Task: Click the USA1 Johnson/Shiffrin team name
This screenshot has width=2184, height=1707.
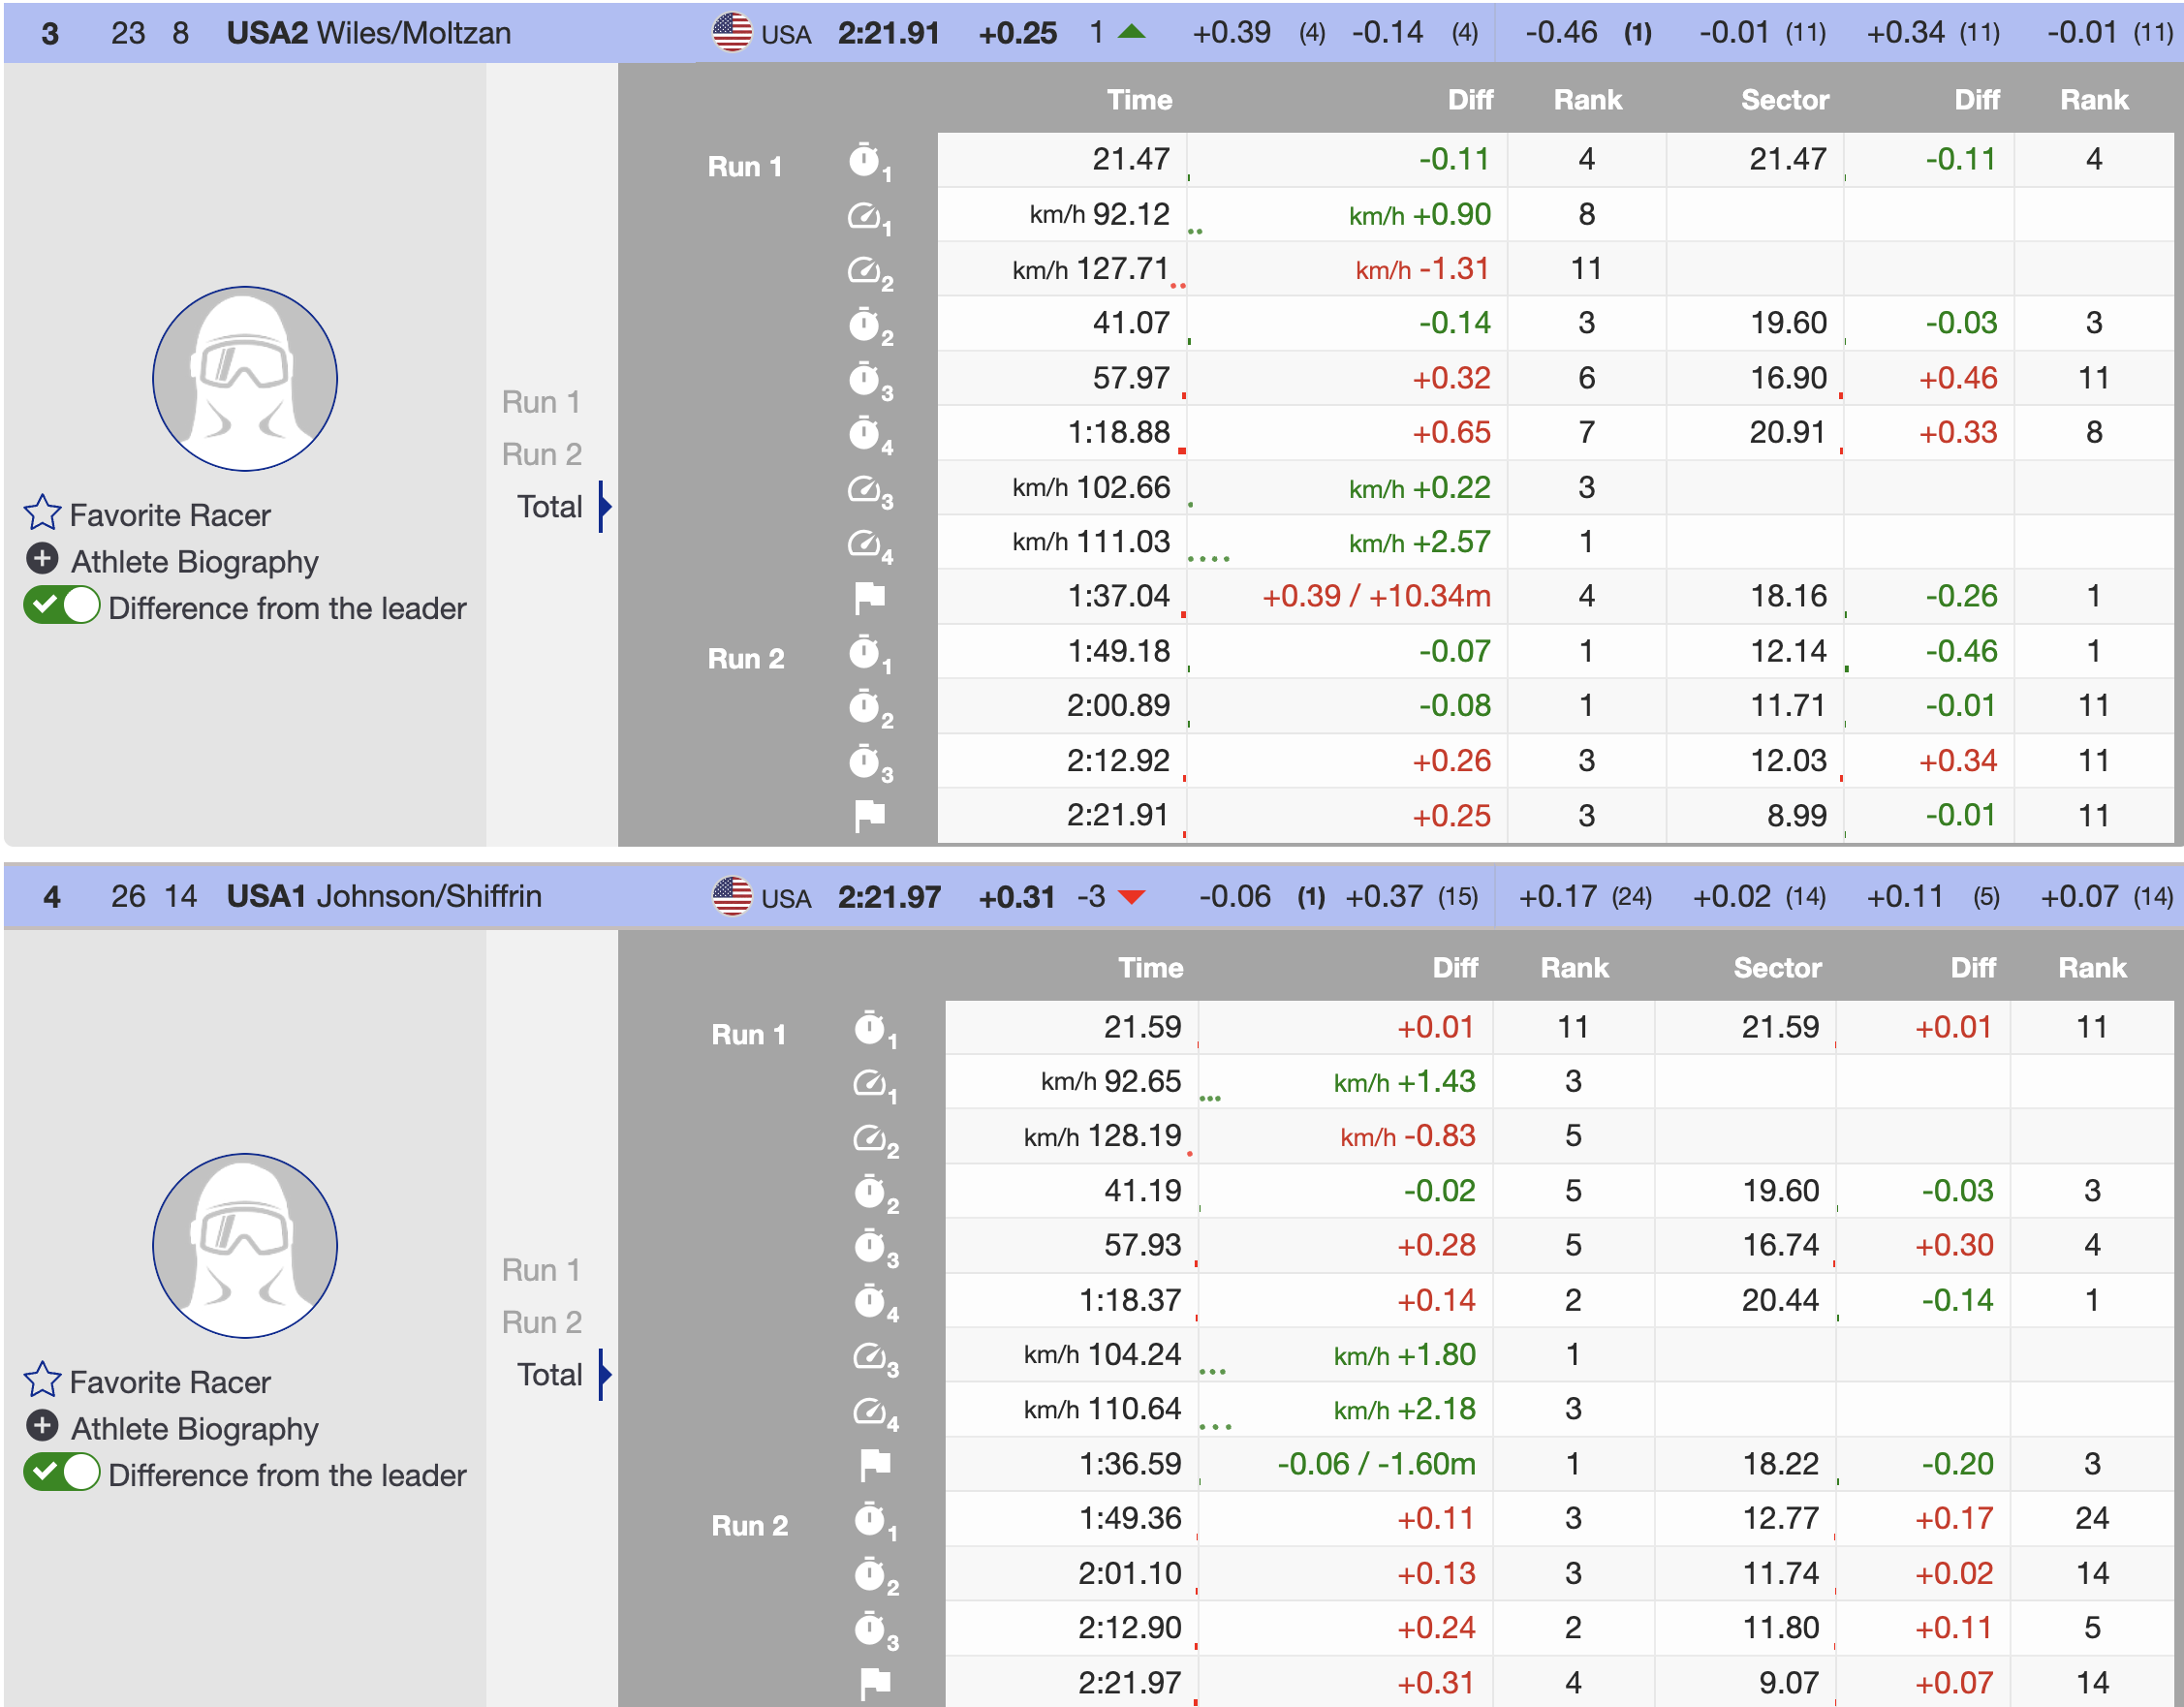Action: (384, 896)
